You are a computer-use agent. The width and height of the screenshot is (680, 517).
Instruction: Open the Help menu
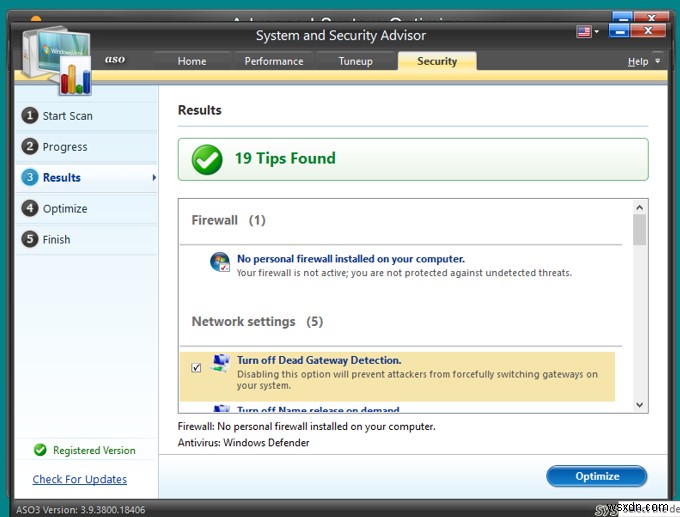coord(638,62)
